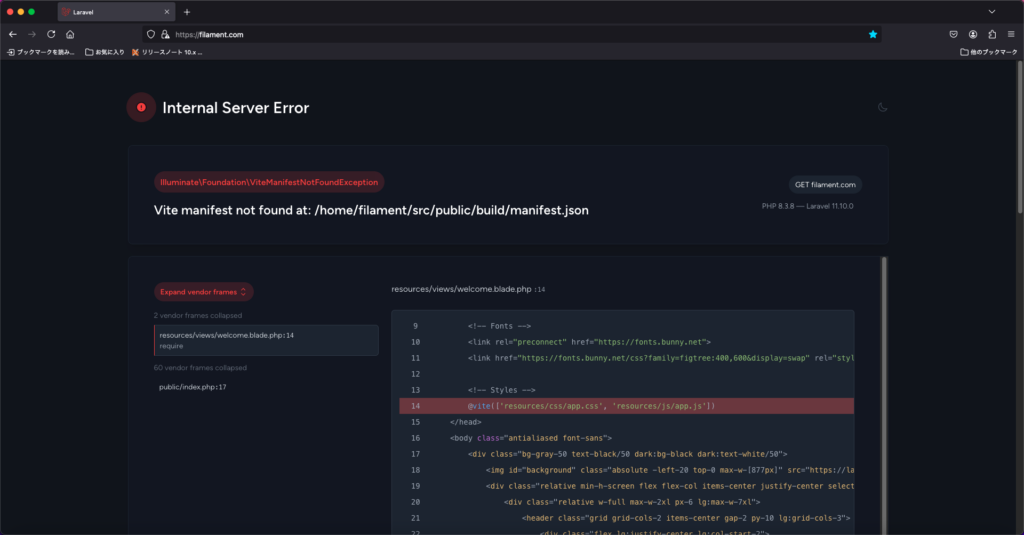
Task: Click the resources/views/welcome.blade.php file path heading
Action: 468,289
